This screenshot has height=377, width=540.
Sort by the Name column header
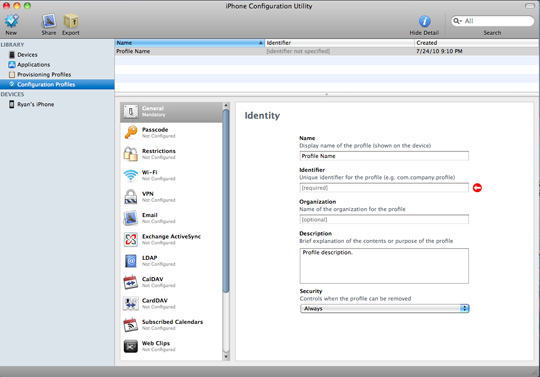point(189,43)
